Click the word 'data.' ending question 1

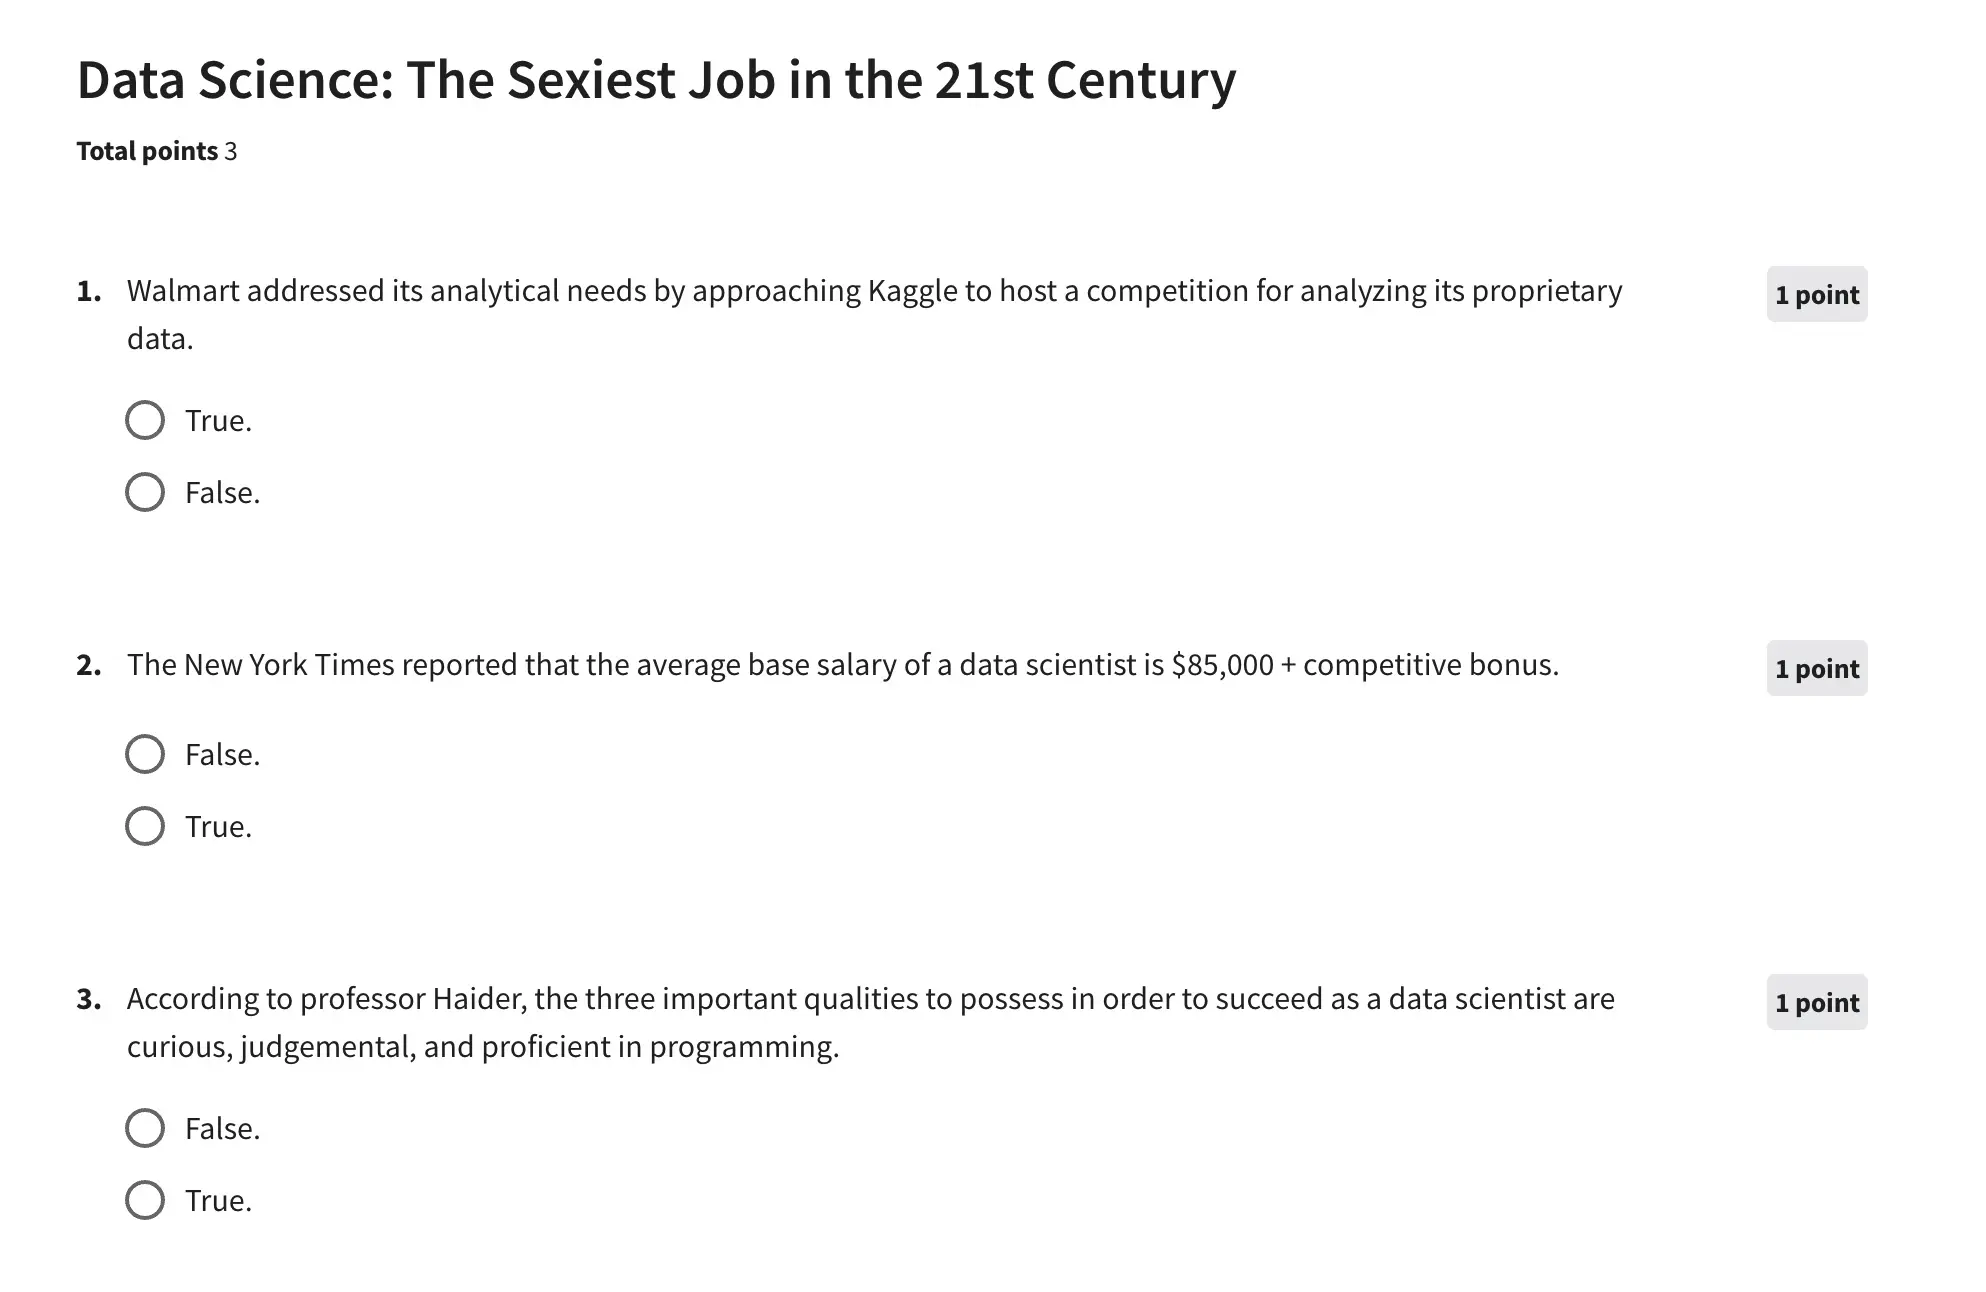pyautogui.click(x=160, y=339)
